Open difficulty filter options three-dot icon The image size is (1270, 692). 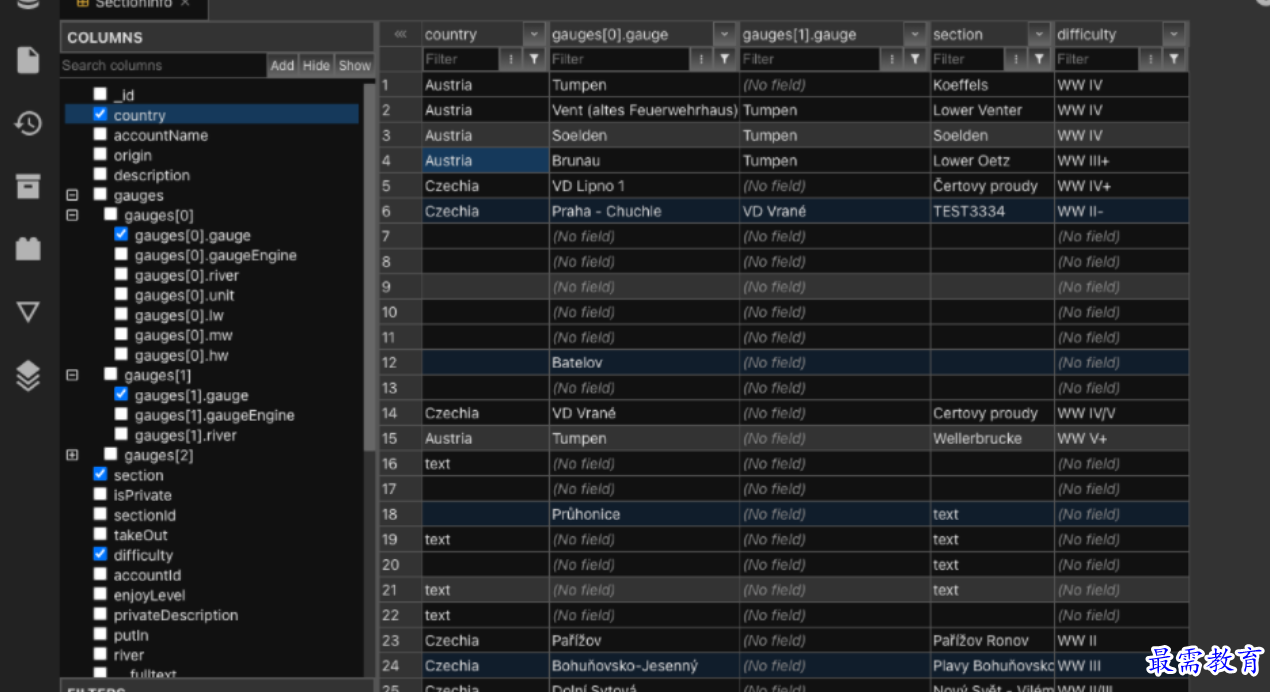tap(1153, 59)
